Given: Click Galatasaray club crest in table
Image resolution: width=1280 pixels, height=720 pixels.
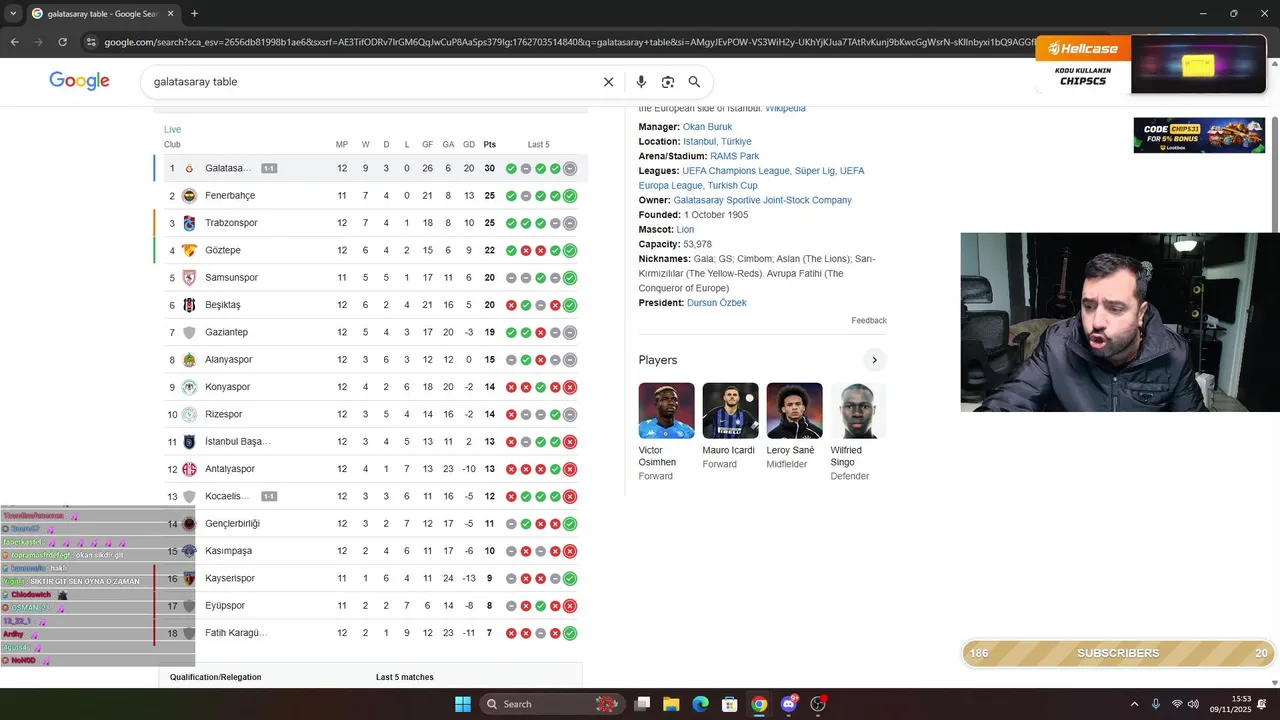Looking at the screenshot, I should click(189, 168).
